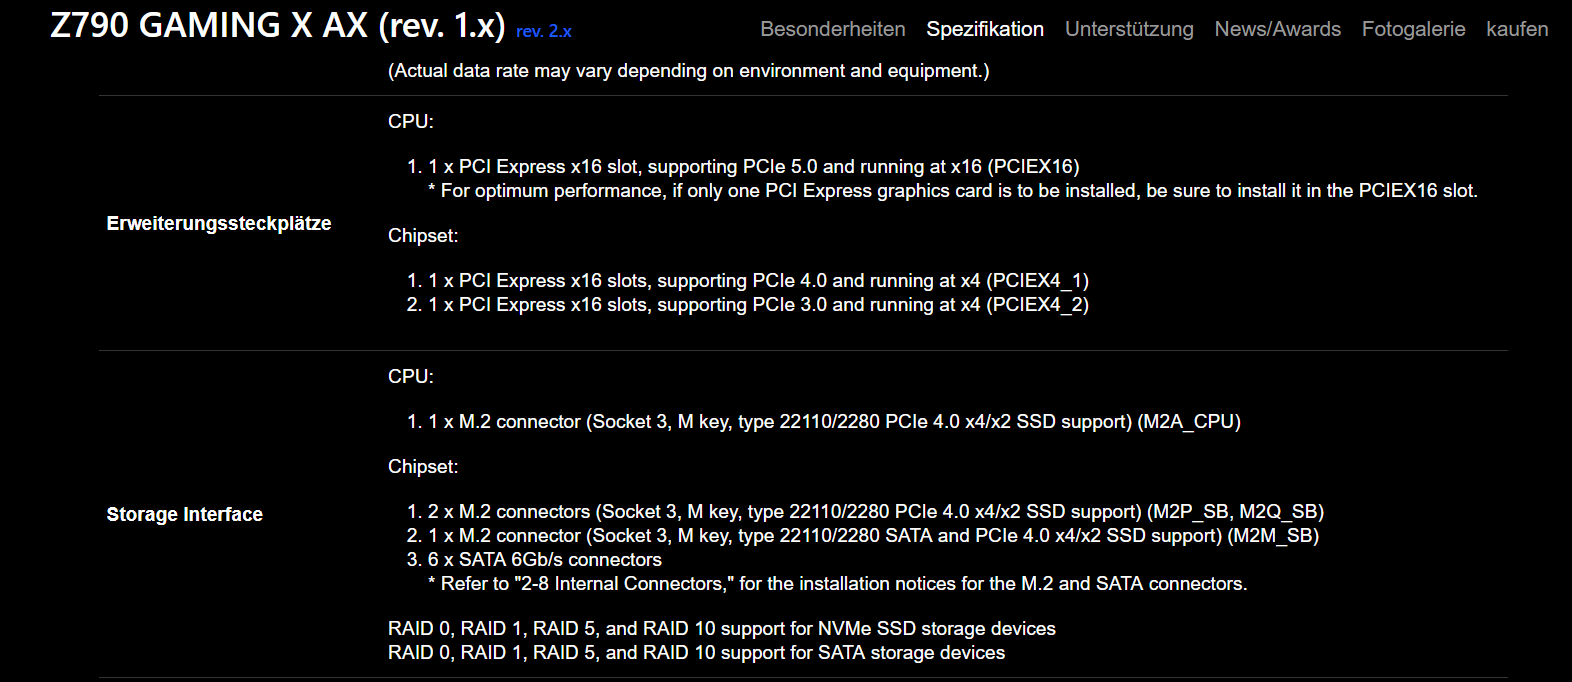1572x682 pixels.
Task: Select the Storage Interface row label
Action: tap(185, 514)
